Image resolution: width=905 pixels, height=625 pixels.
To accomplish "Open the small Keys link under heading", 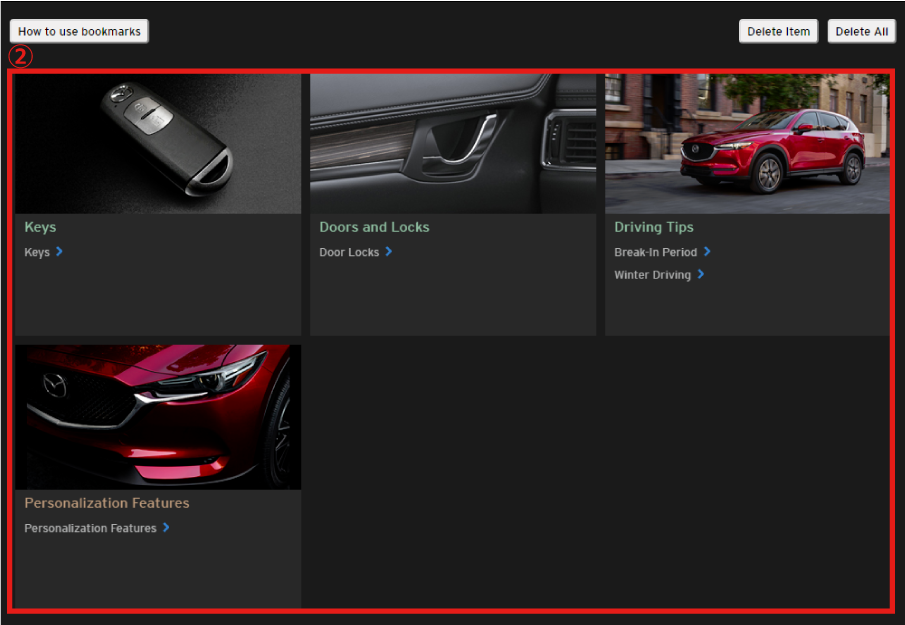I will click(37, 253).
